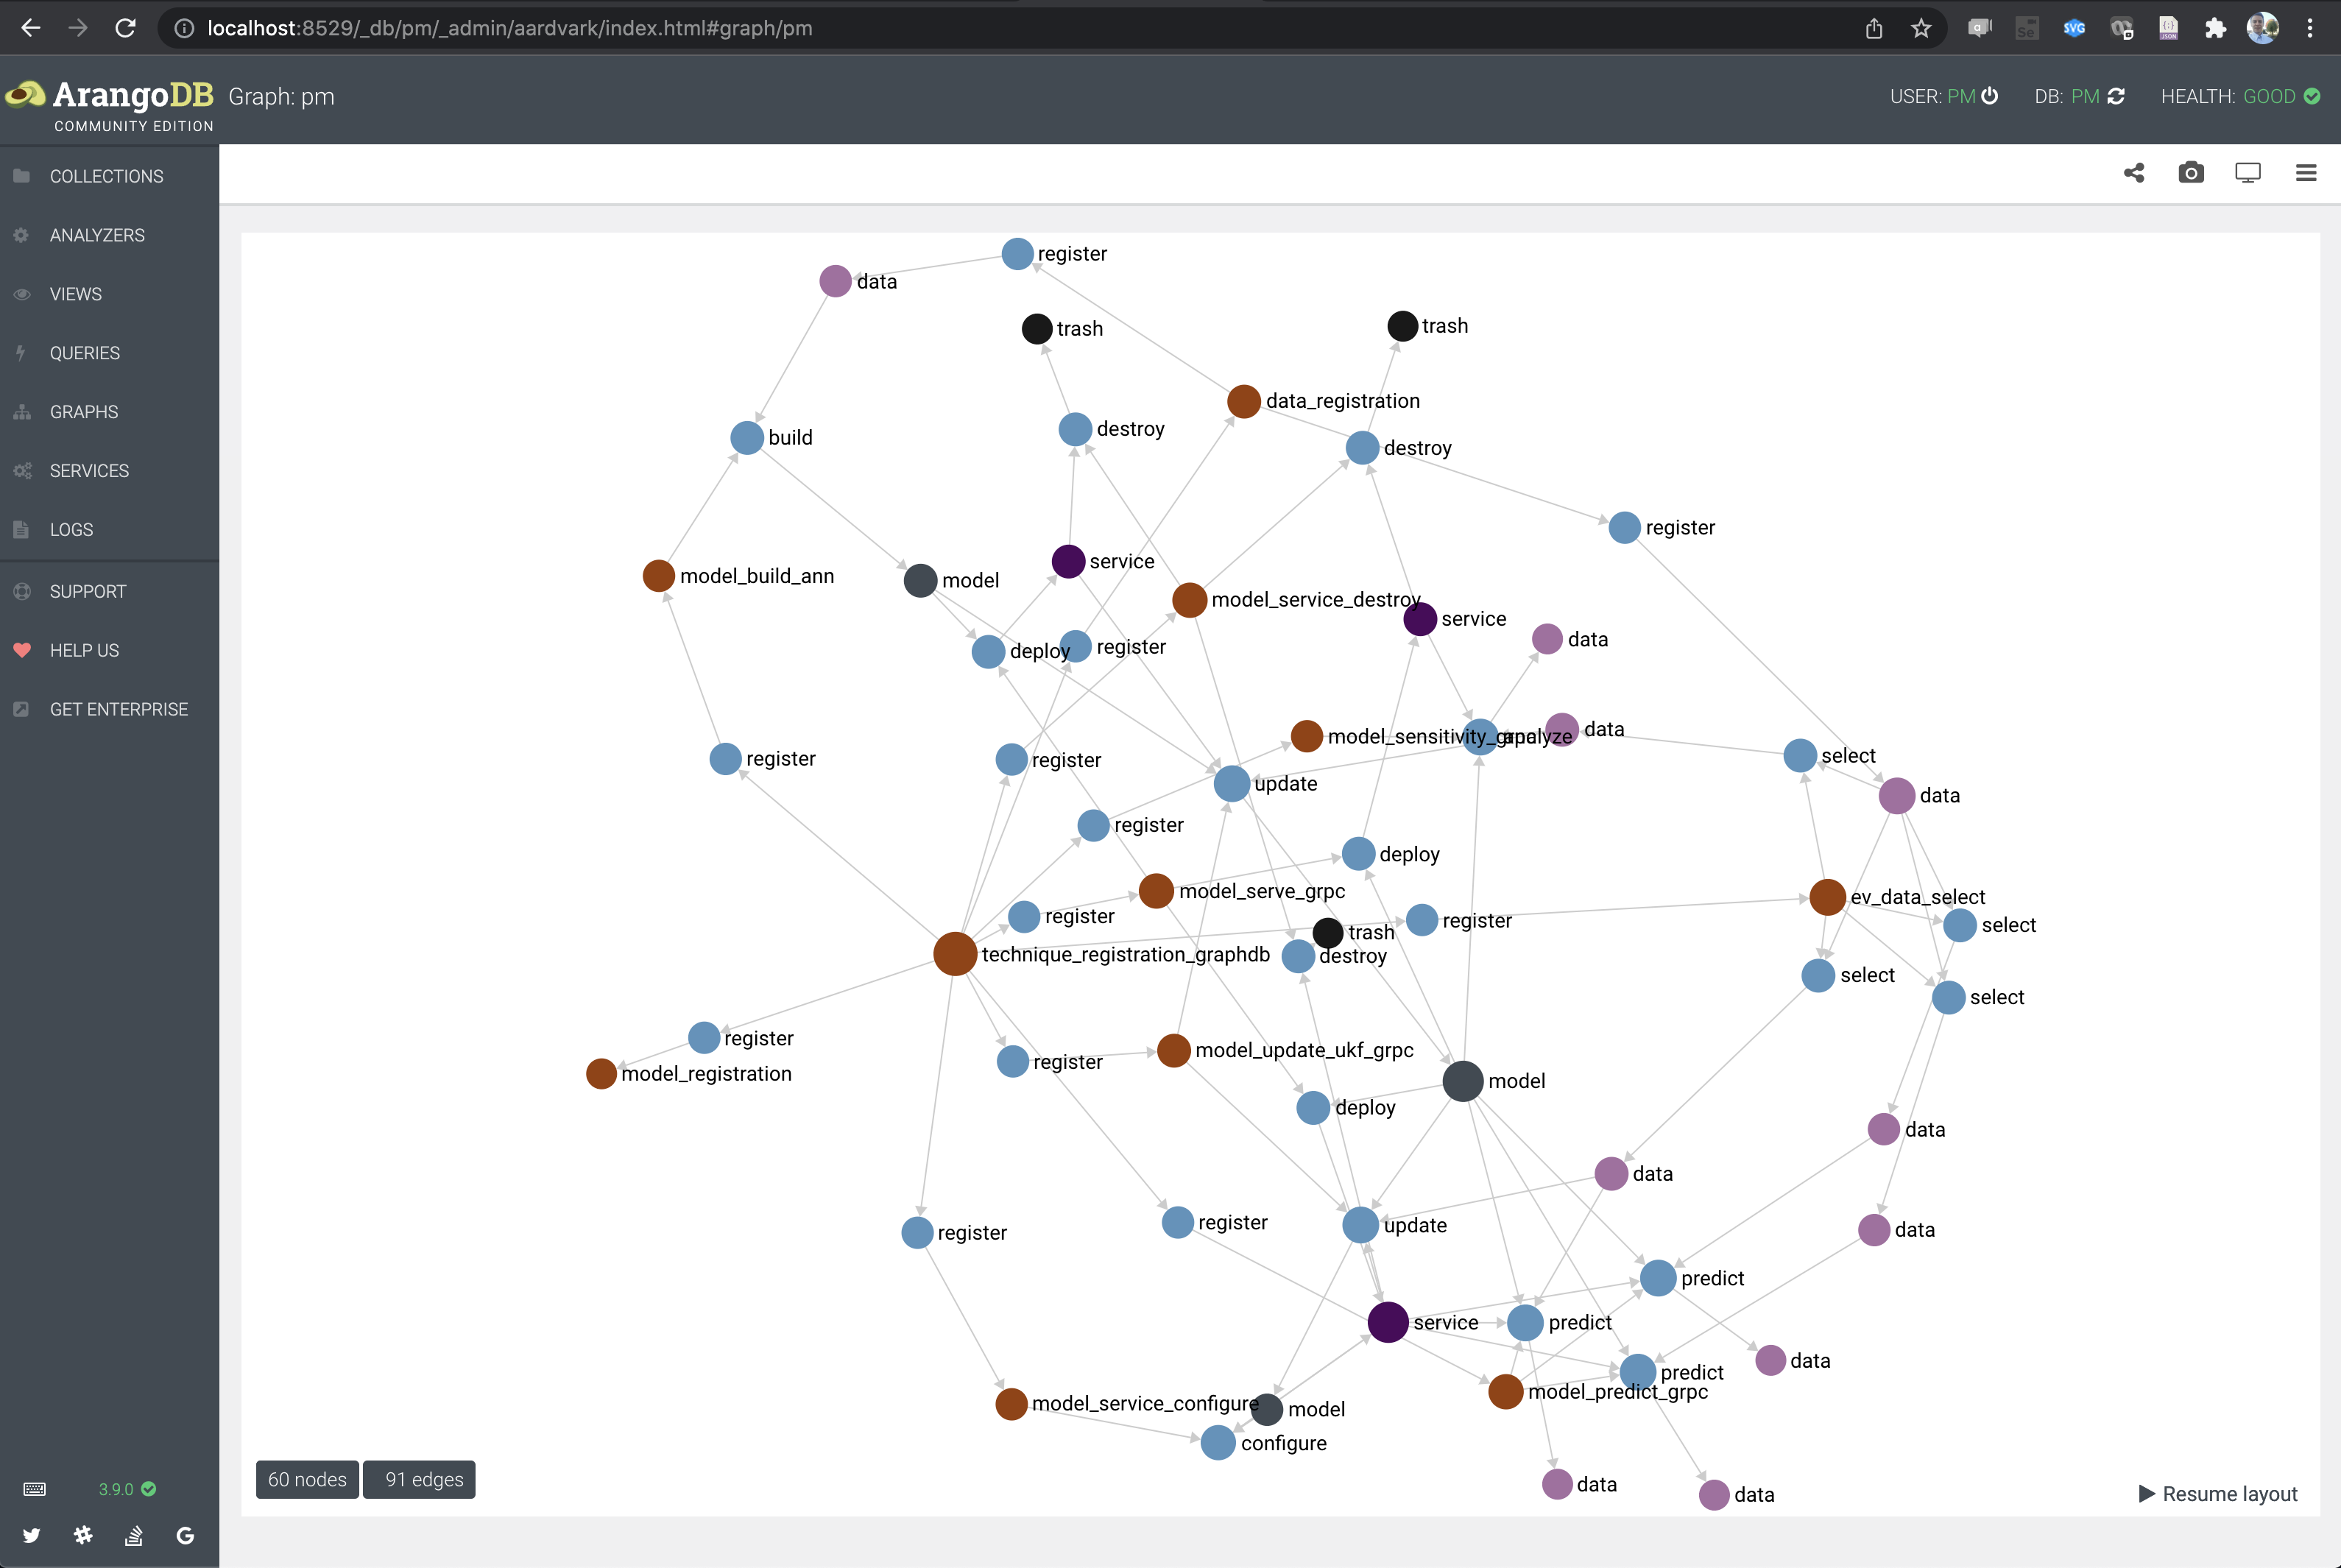Open the browser three-dot menu
Screen dimensions: 2341x1568
(2310, 28)
